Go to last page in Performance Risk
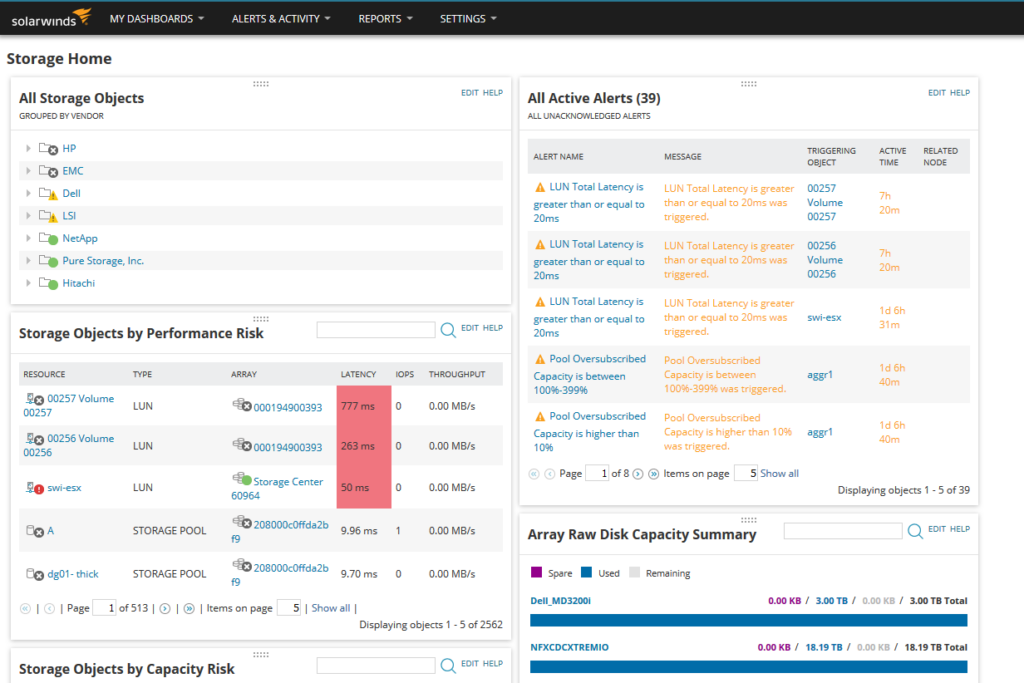 [x=189, y=609]
